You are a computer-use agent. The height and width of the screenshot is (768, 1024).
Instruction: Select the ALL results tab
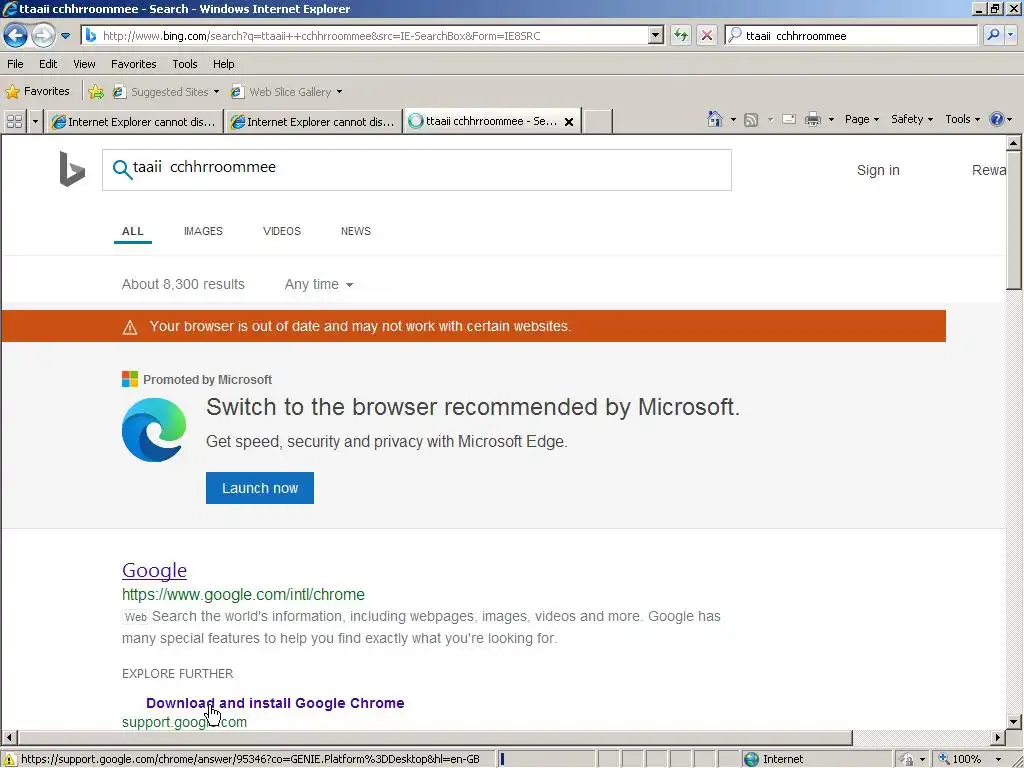point(133,231)
